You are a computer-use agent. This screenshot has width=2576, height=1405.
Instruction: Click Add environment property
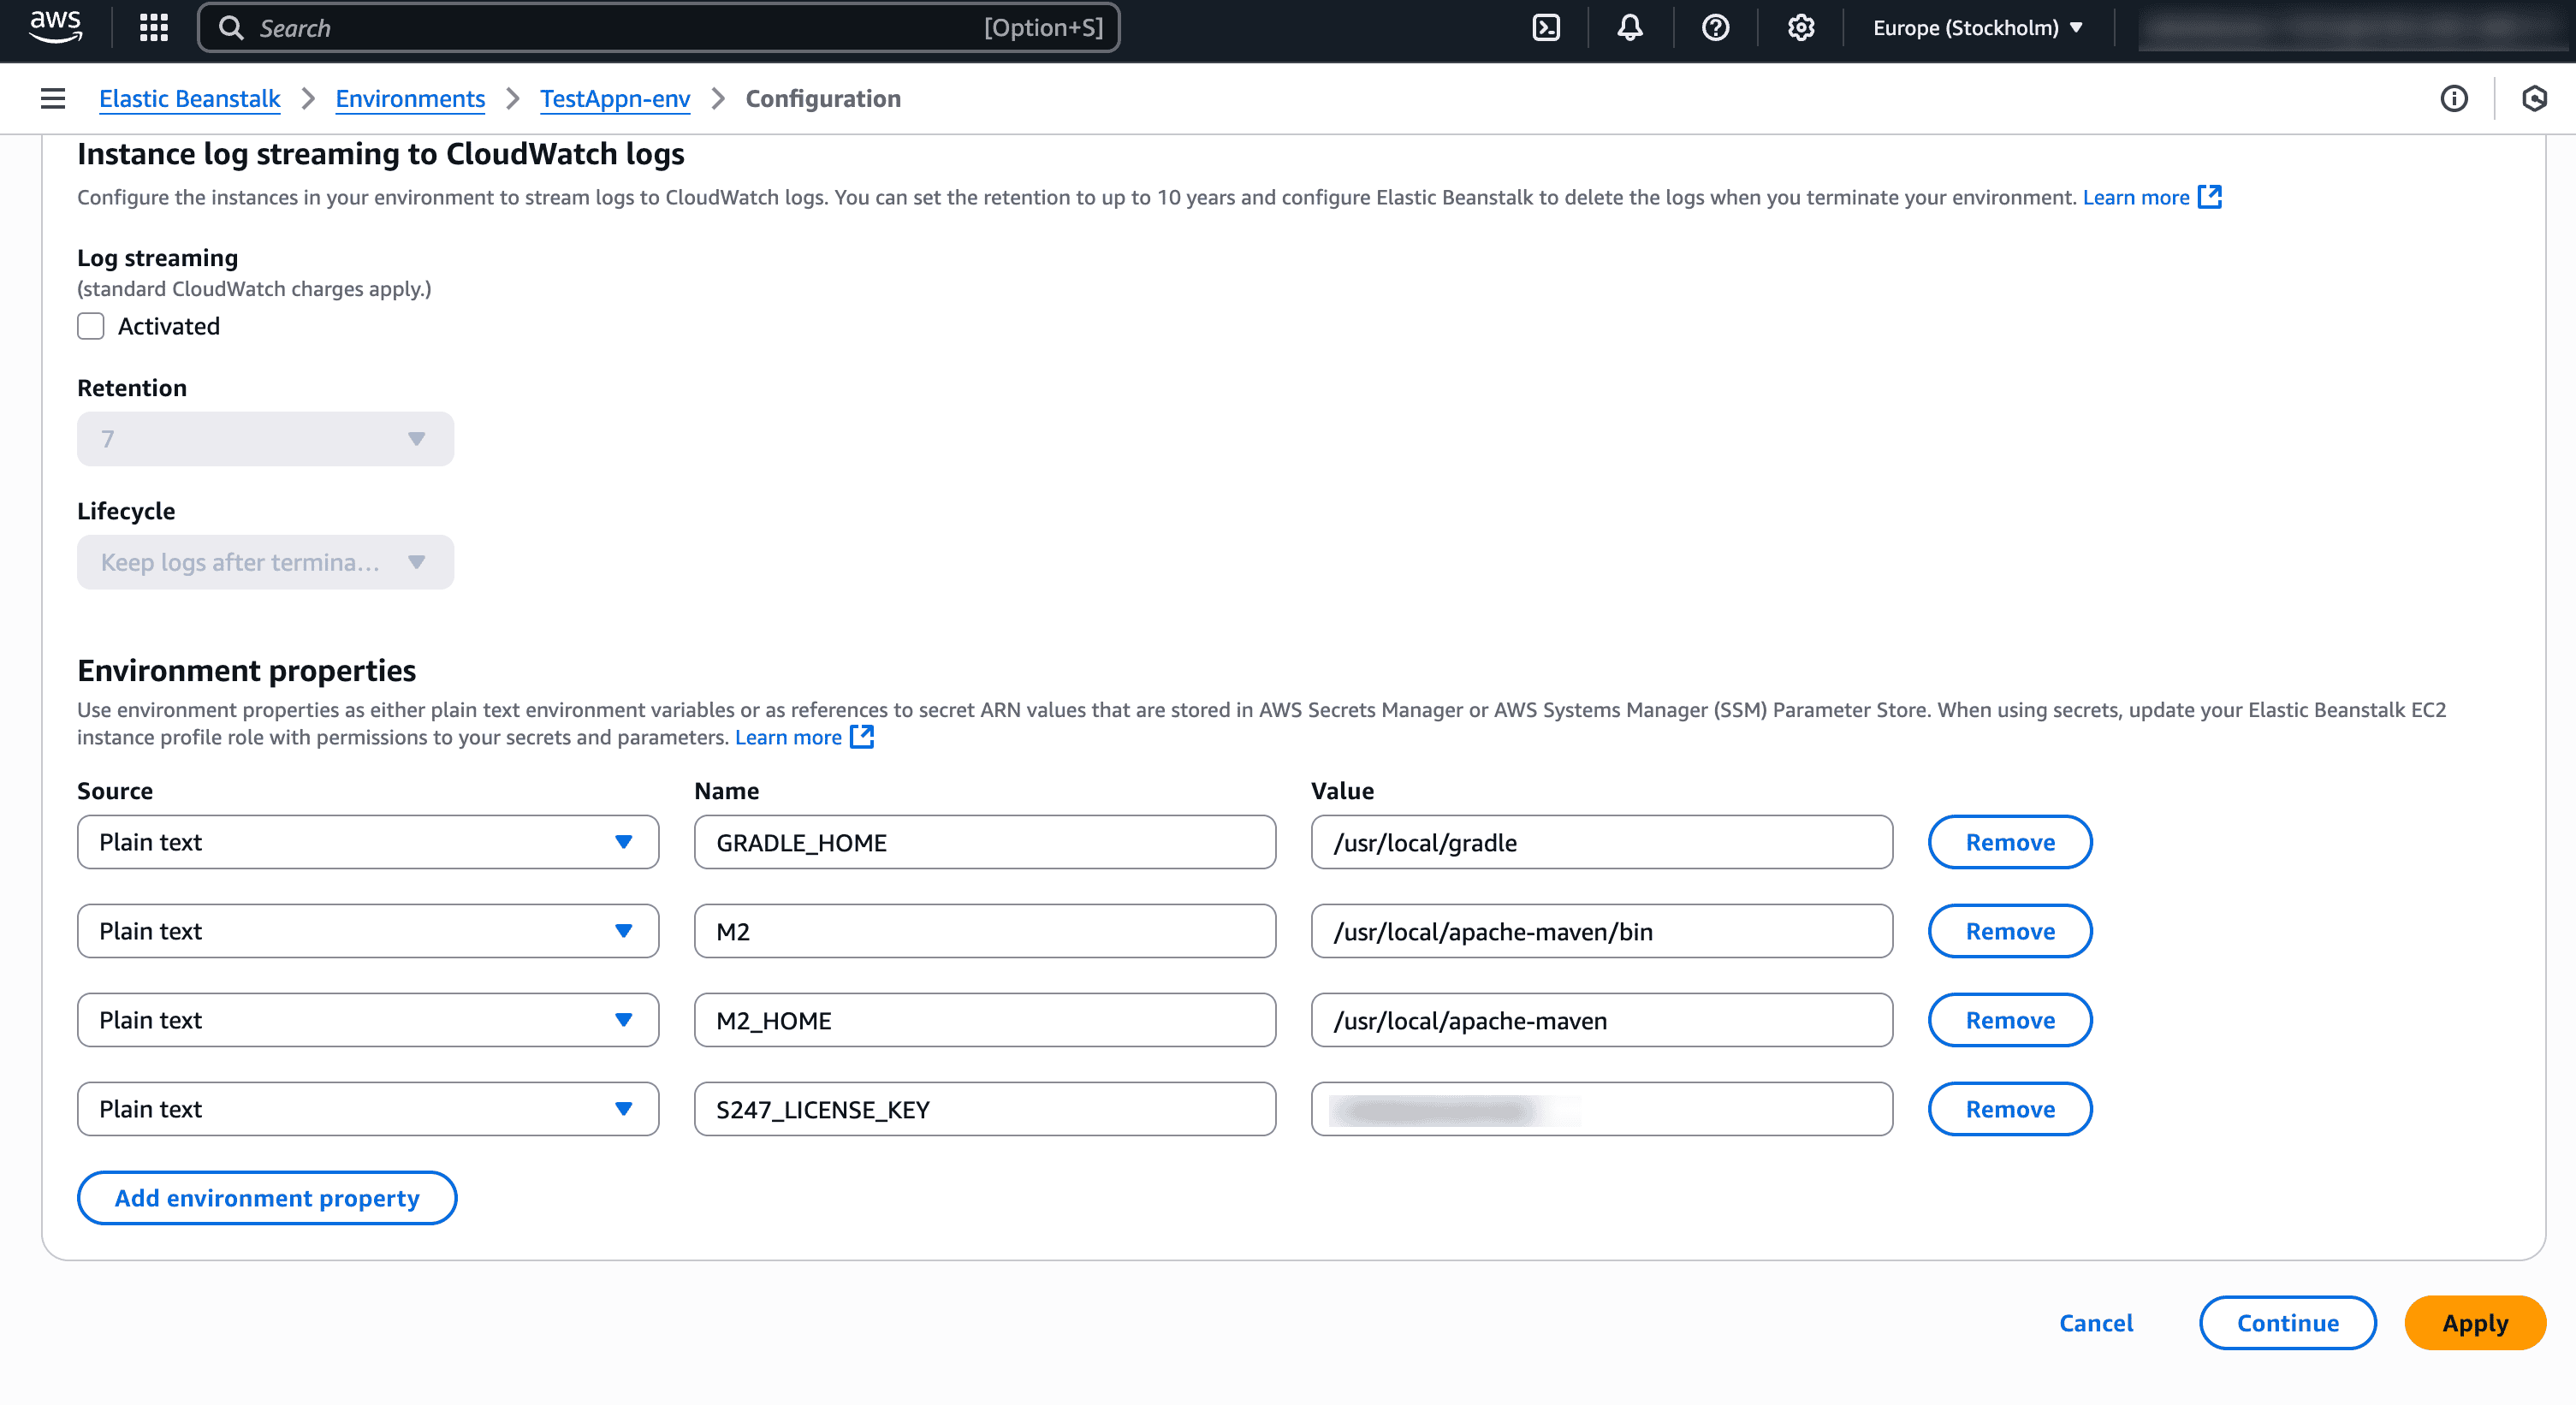[267, 1198]
